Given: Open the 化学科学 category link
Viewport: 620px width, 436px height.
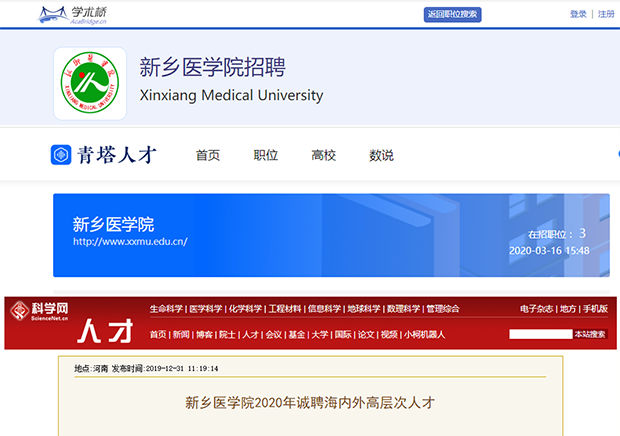Looking at the screenshot, I should coord(245,309).
